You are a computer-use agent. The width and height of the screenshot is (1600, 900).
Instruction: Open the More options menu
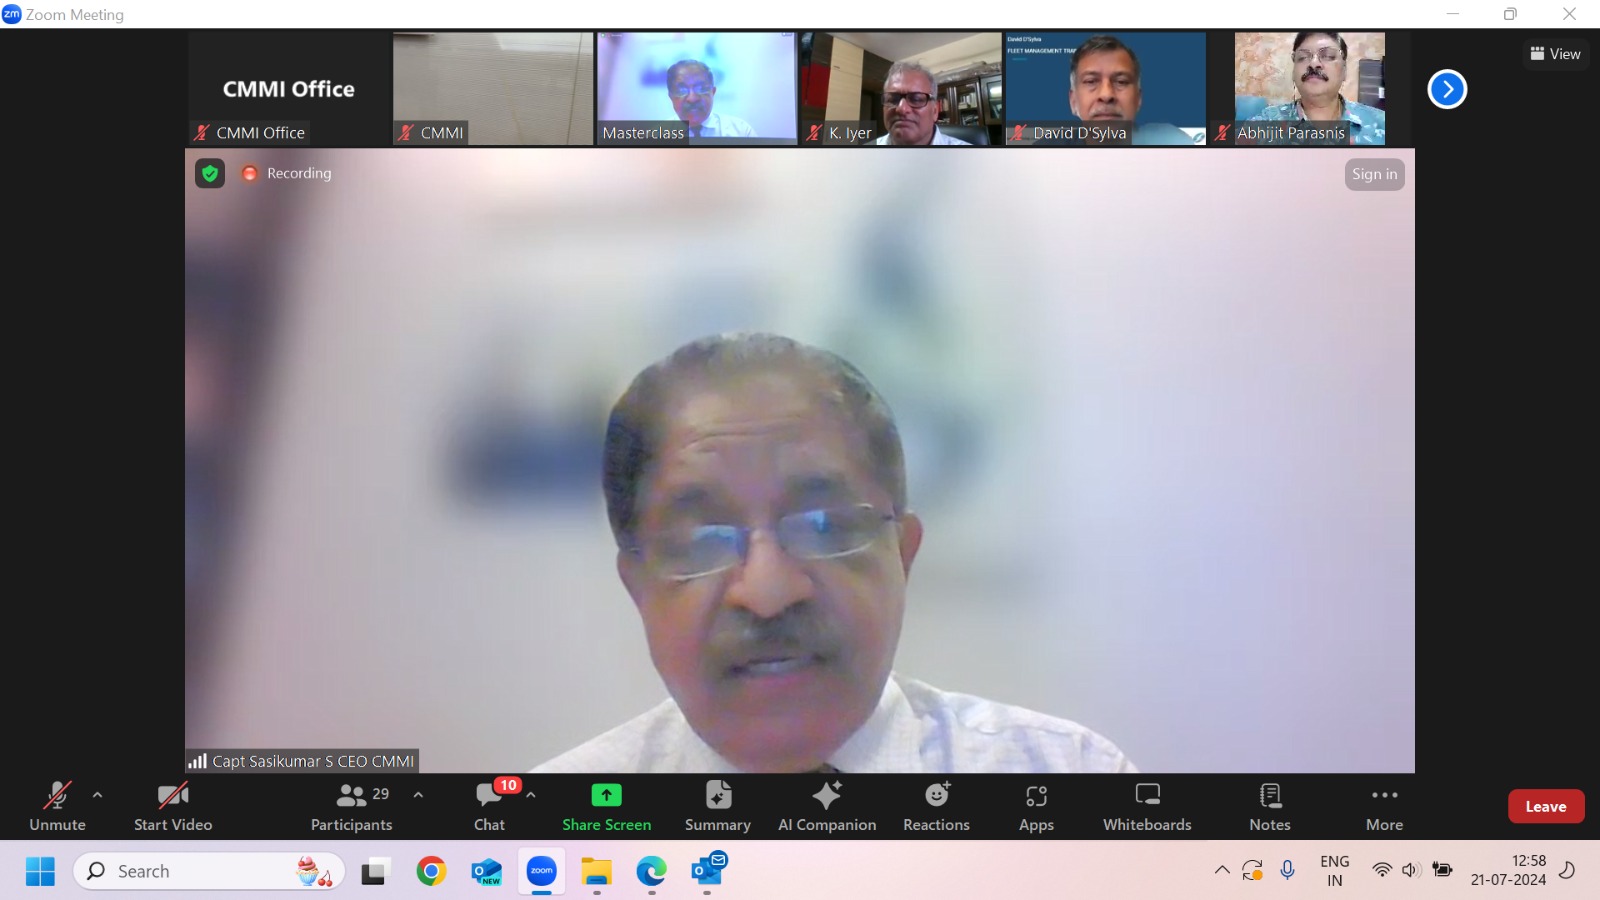point(1384,806)
